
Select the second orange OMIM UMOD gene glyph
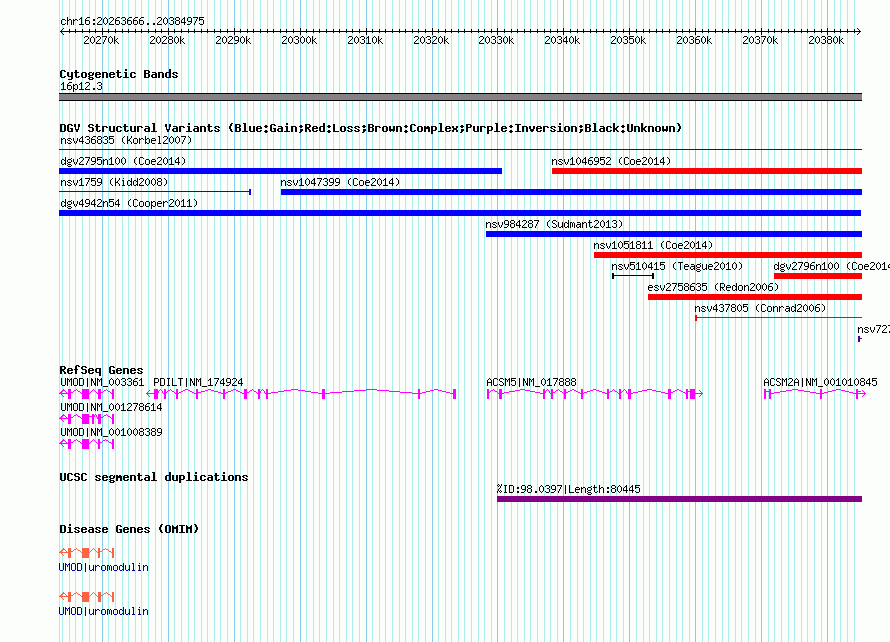click(87, 597)
